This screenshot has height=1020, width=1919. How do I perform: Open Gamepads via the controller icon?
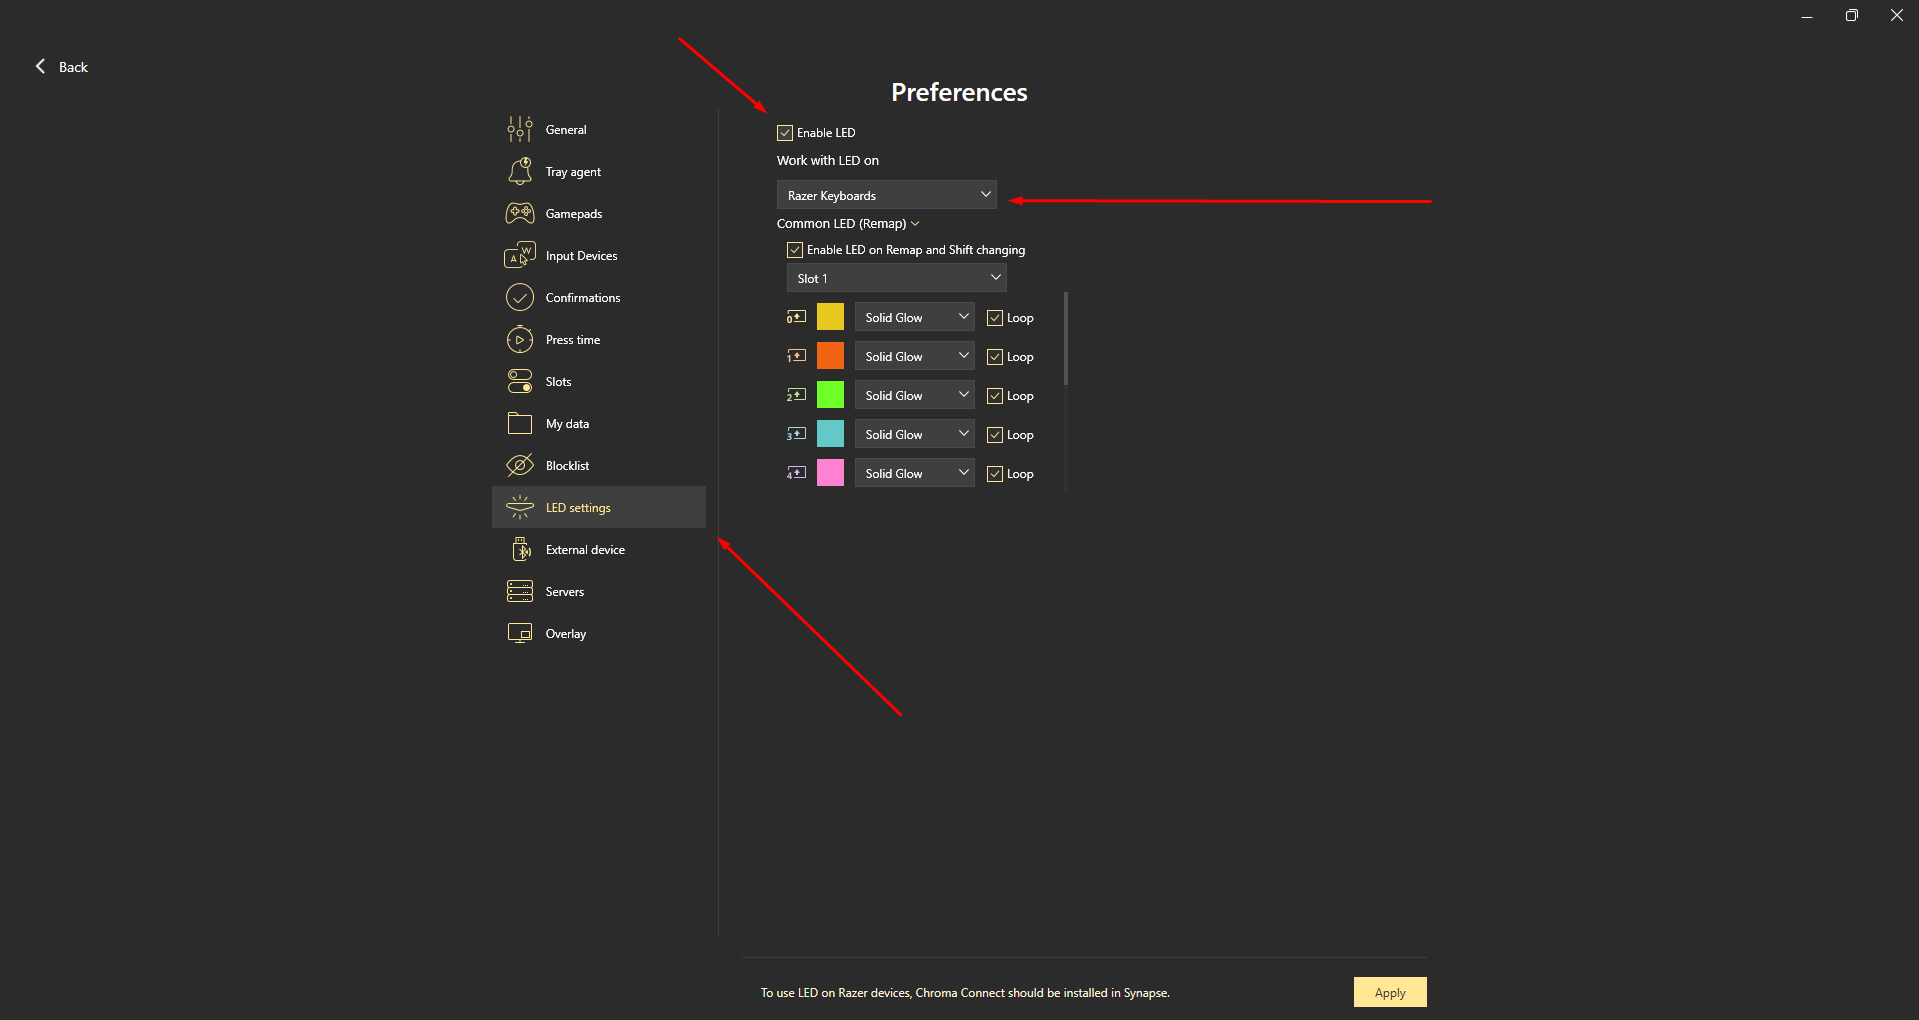pos(519,214)
